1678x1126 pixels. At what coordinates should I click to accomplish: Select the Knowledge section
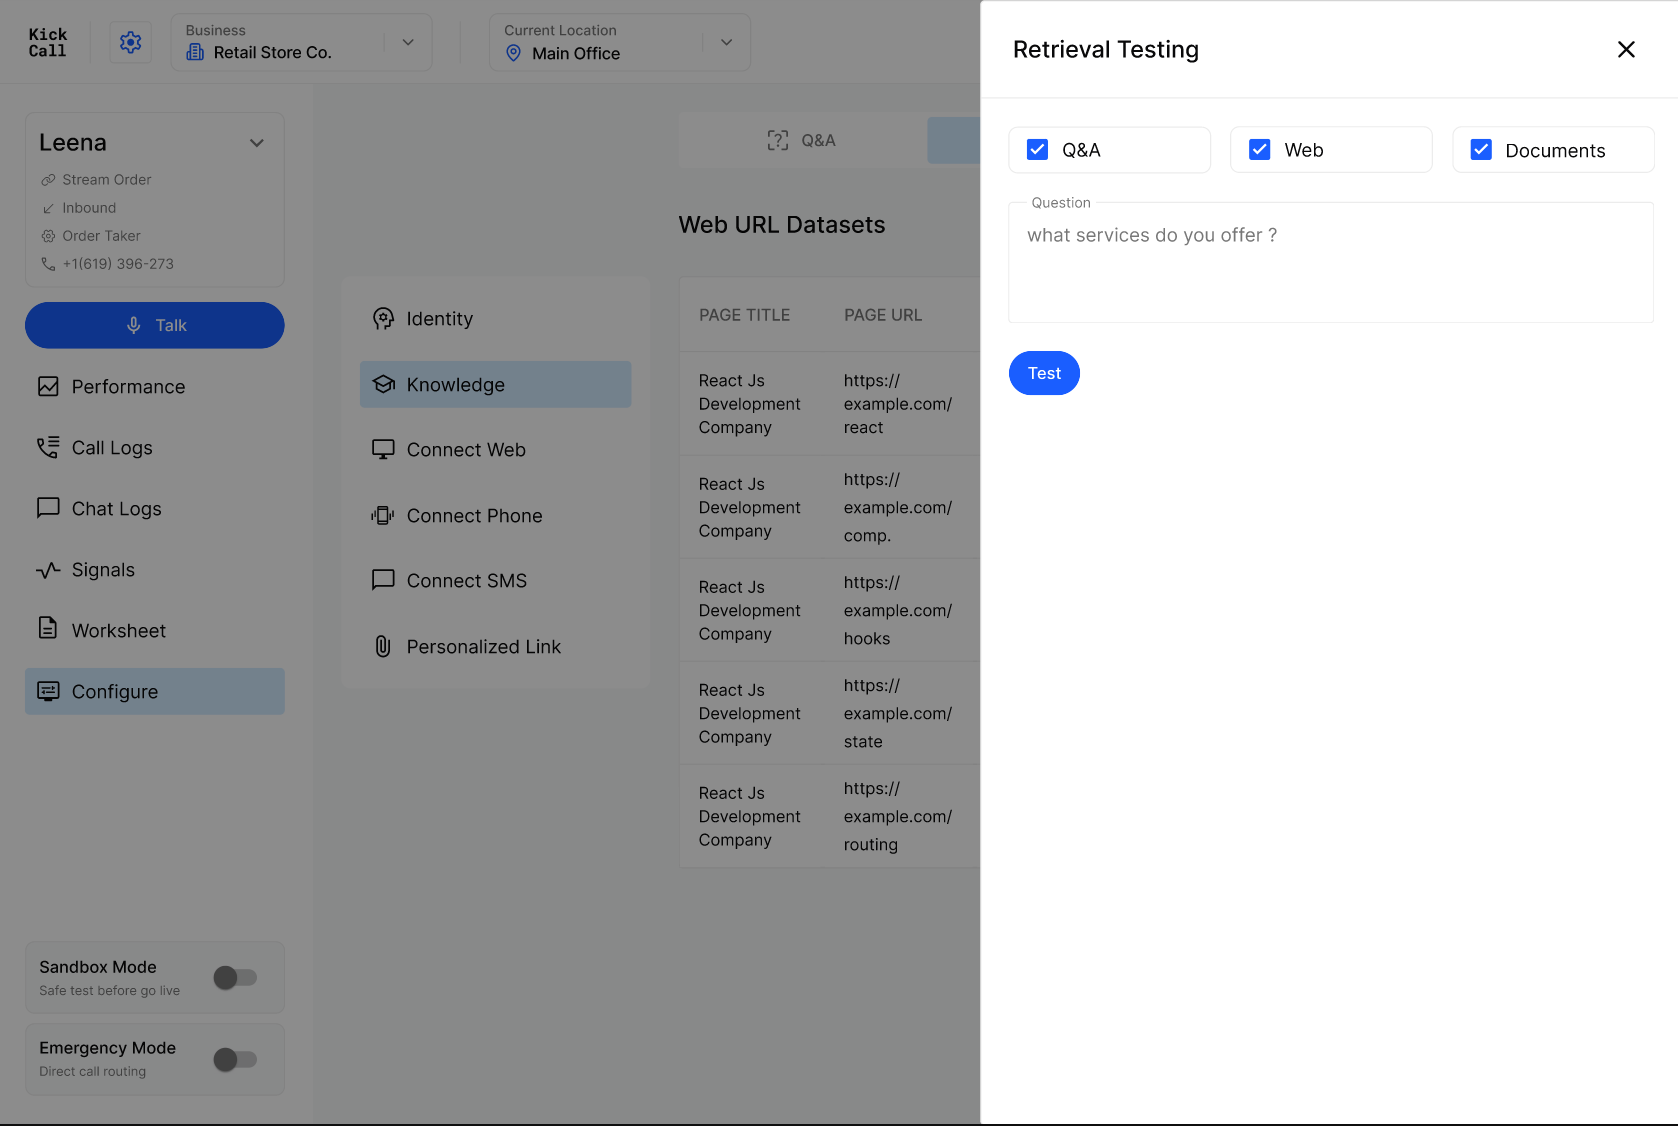[x=496, y=384]
